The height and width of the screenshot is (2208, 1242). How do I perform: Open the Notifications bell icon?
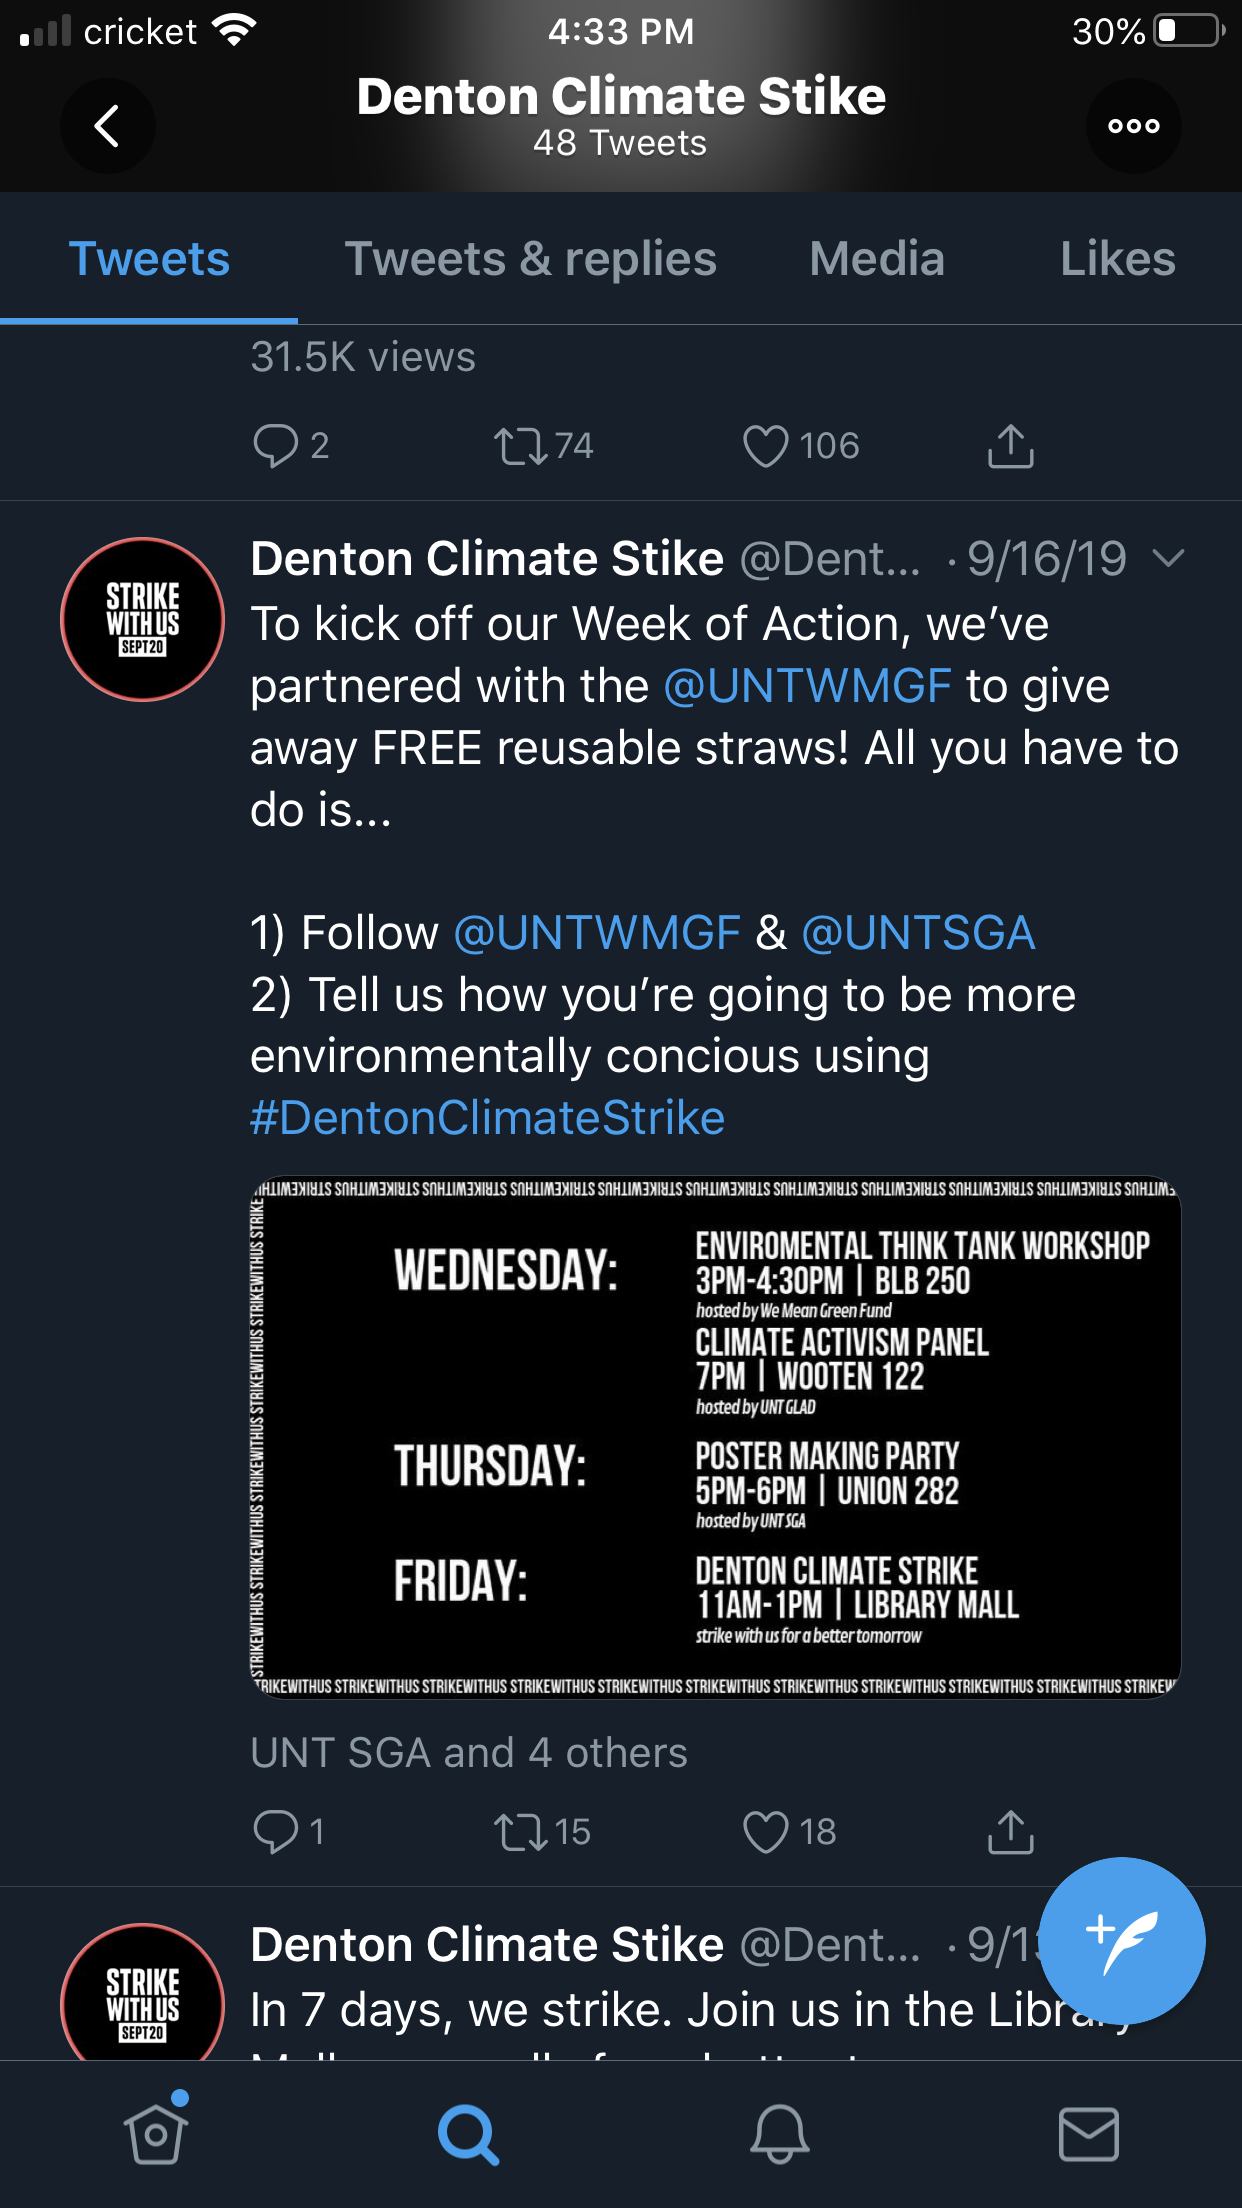coord(779,2133)
